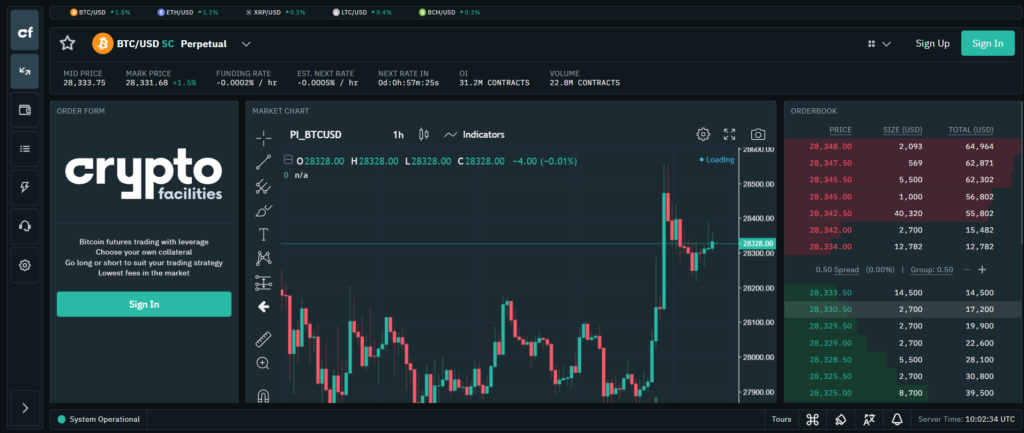Click the TOTAL (USD) column header
Viewport: 1024px width, 433px height.
tap(970, 130)
